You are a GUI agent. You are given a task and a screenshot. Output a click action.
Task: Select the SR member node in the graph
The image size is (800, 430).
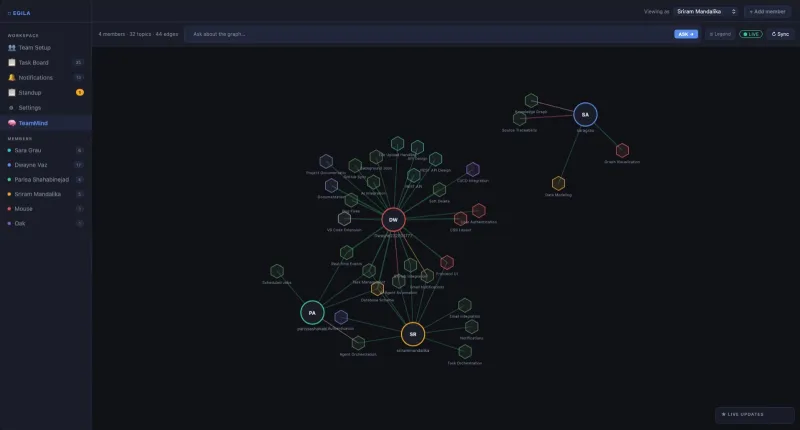[413, 334]
